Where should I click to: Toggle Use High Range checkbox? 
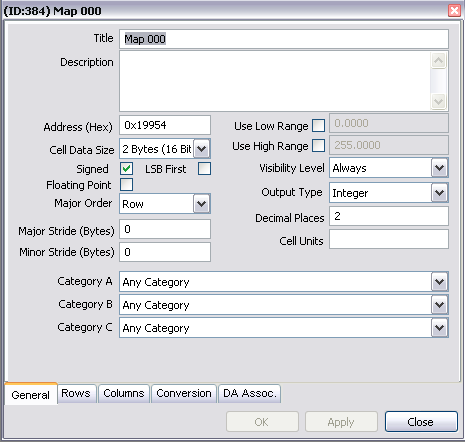[x=318, y=145]
